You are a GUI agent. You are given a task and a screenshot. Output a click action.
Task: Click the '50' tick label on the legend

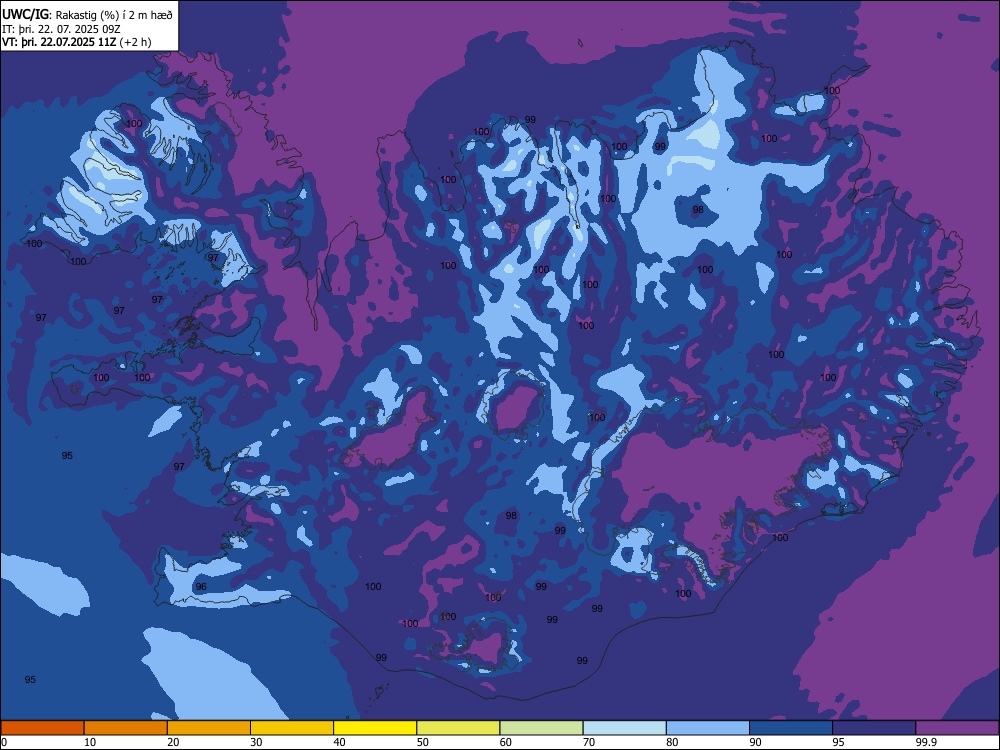[423, 742]
